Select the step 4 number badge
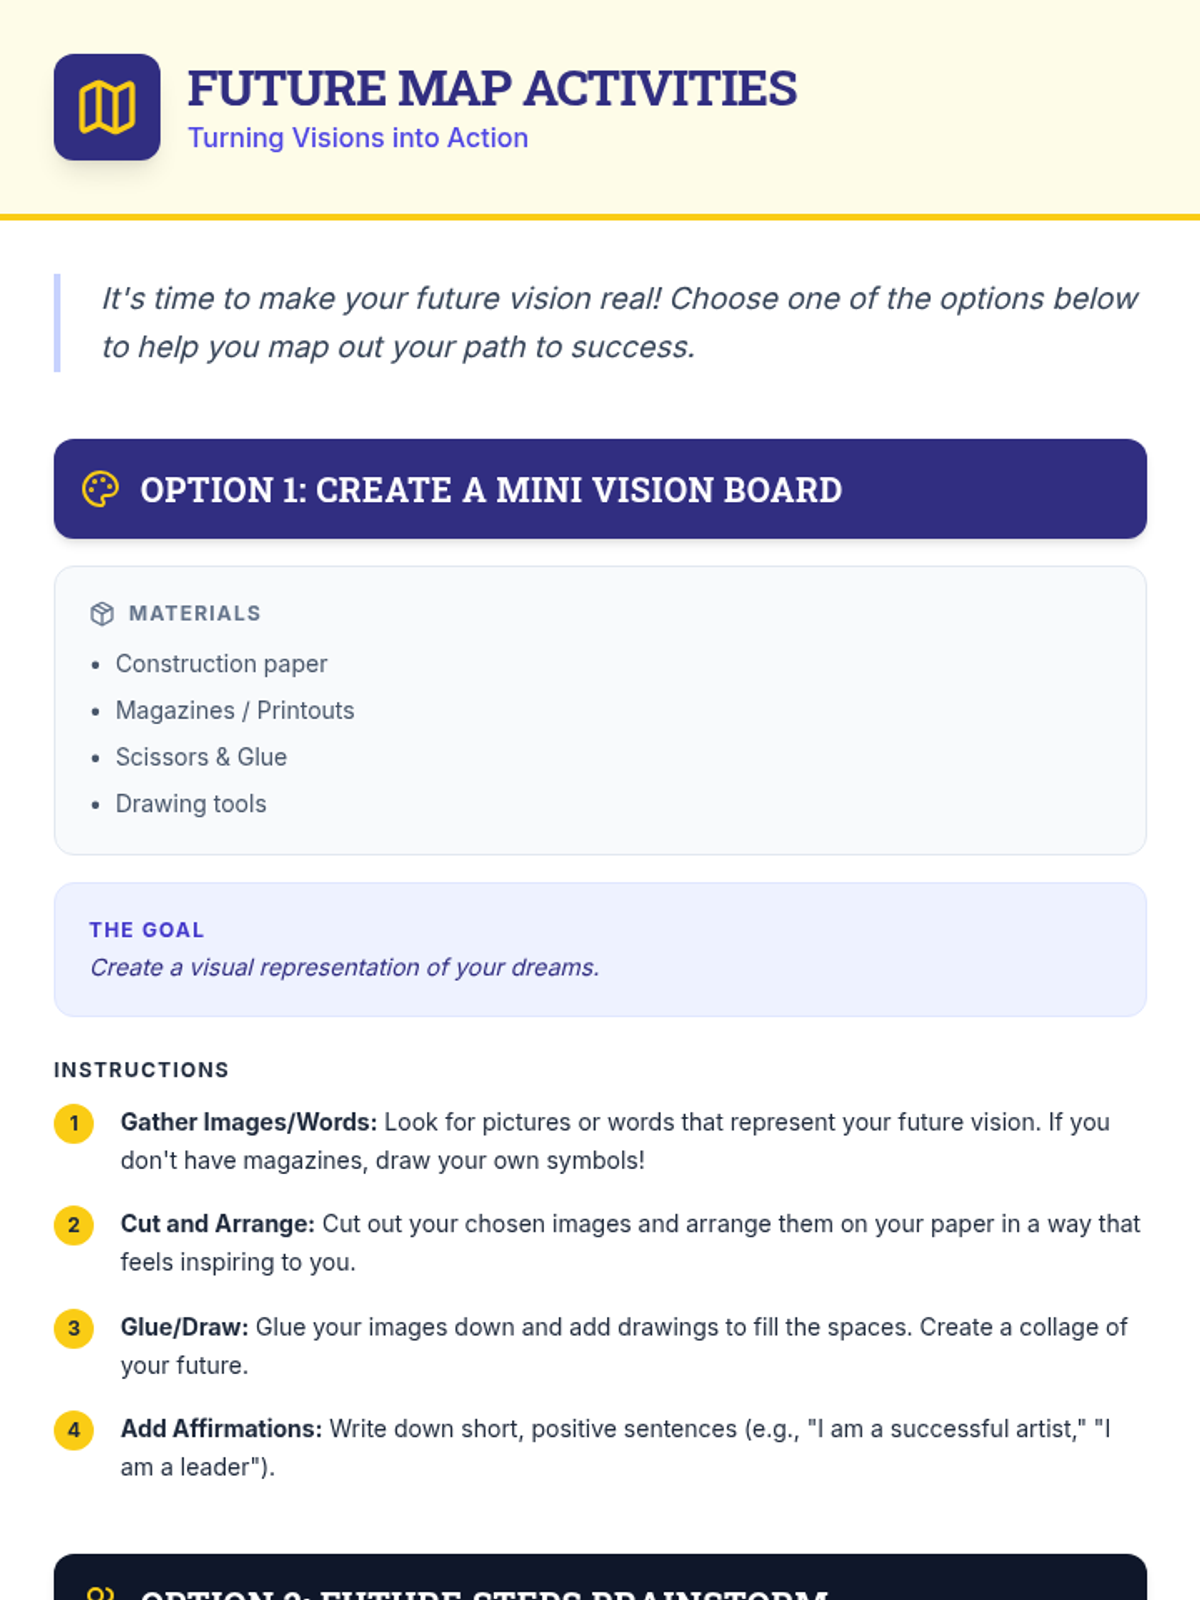 74,1430
